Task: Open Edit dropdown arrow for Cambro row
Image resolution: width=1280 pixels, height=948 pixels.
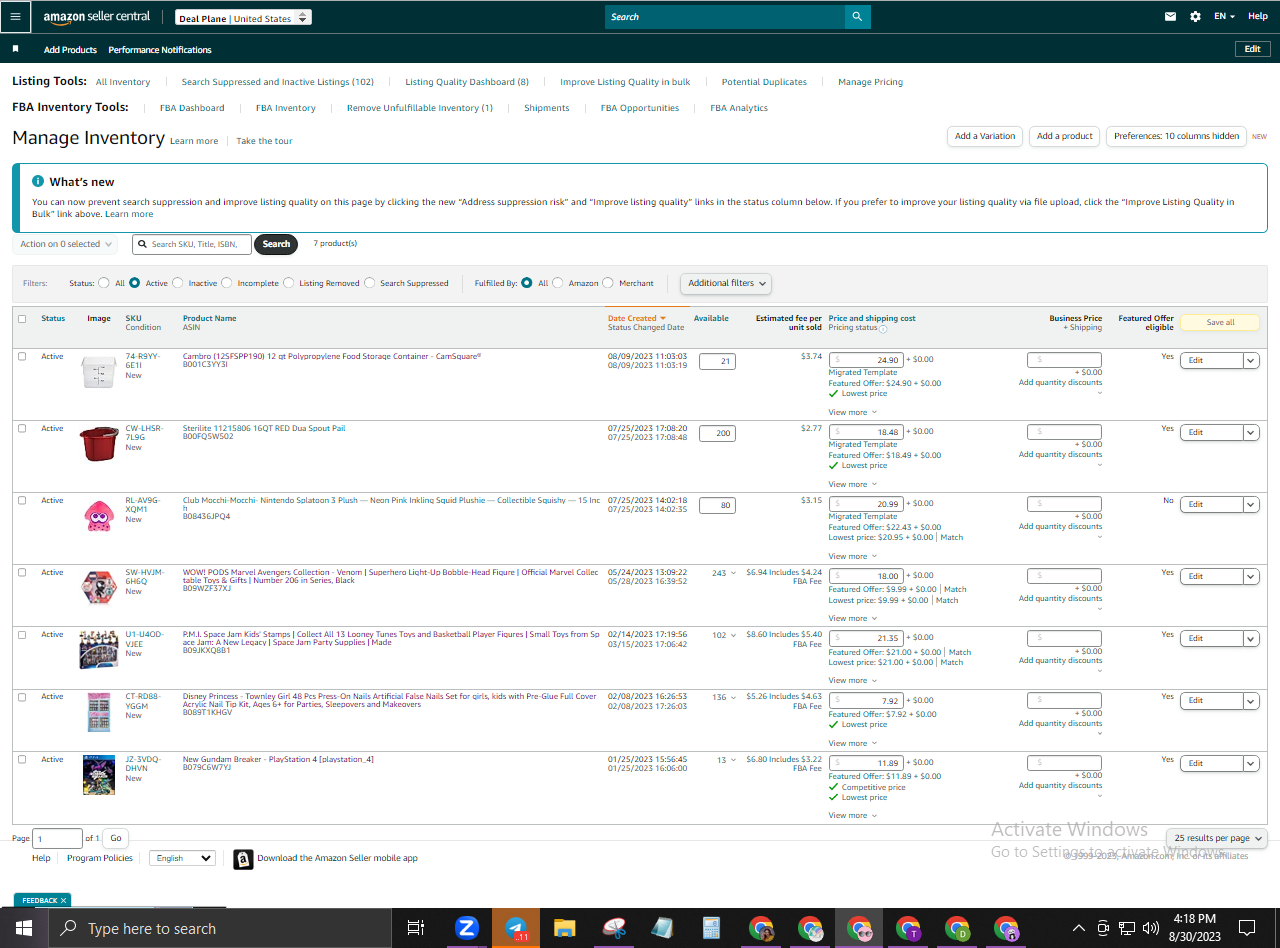Action: click(1251, 361)
